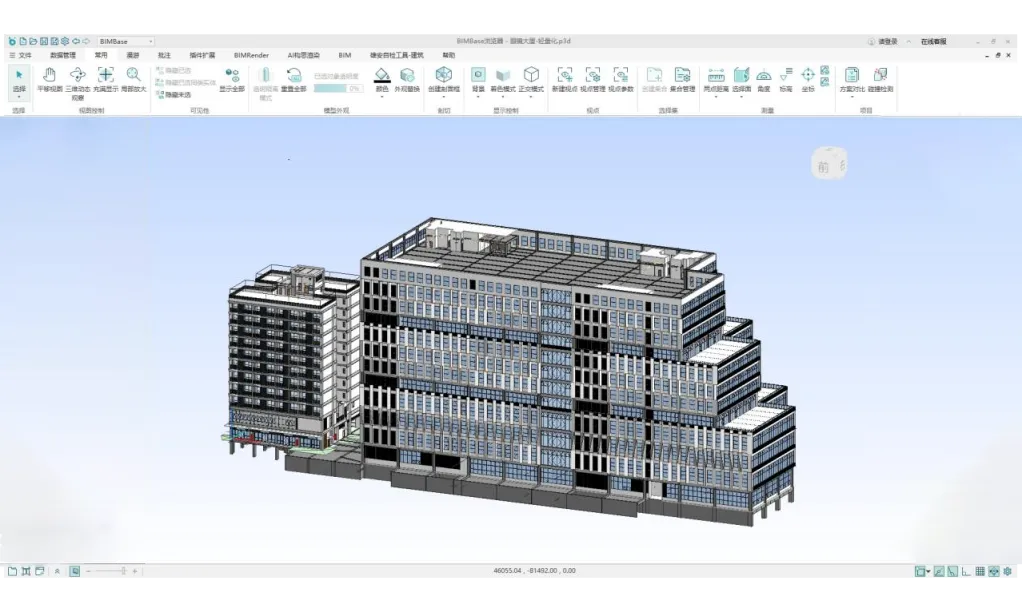
Task: Expand the 背景 background dropdown
Action: click(478, 98)
